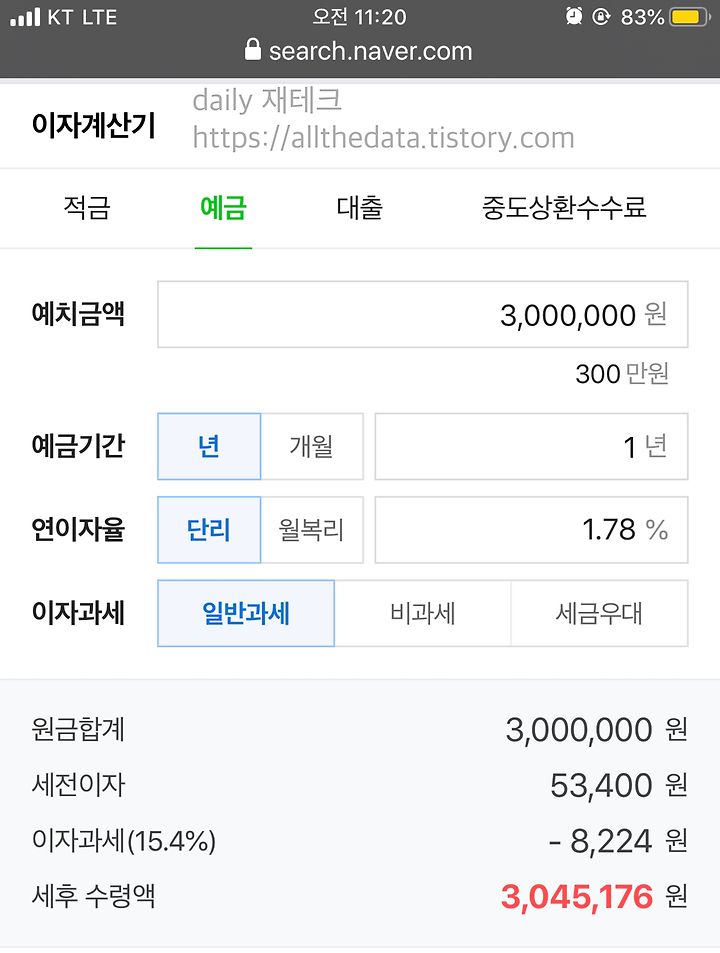Image resolution: width=720 pixels, height=953 pixels.
Task: Select the 예금 tab
Action: point(223,208)
